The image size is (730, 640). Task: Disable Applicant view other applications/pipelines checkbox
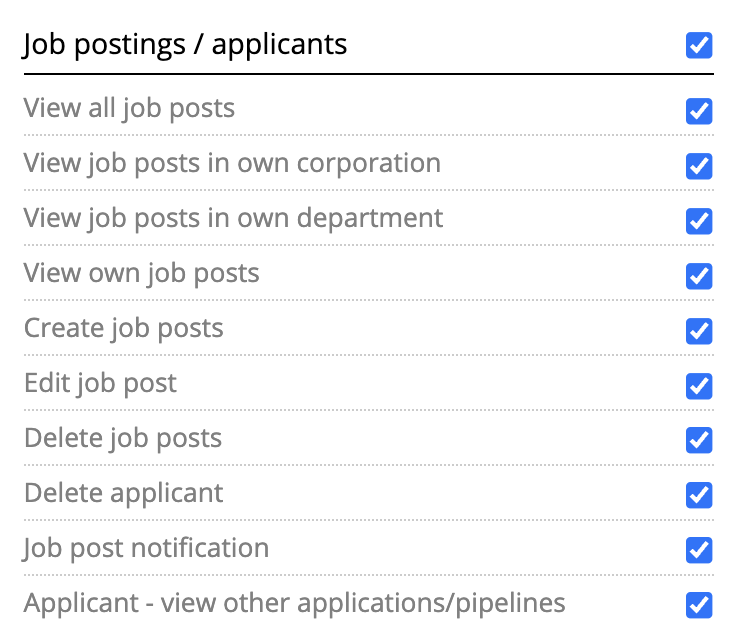click(699, 605)
